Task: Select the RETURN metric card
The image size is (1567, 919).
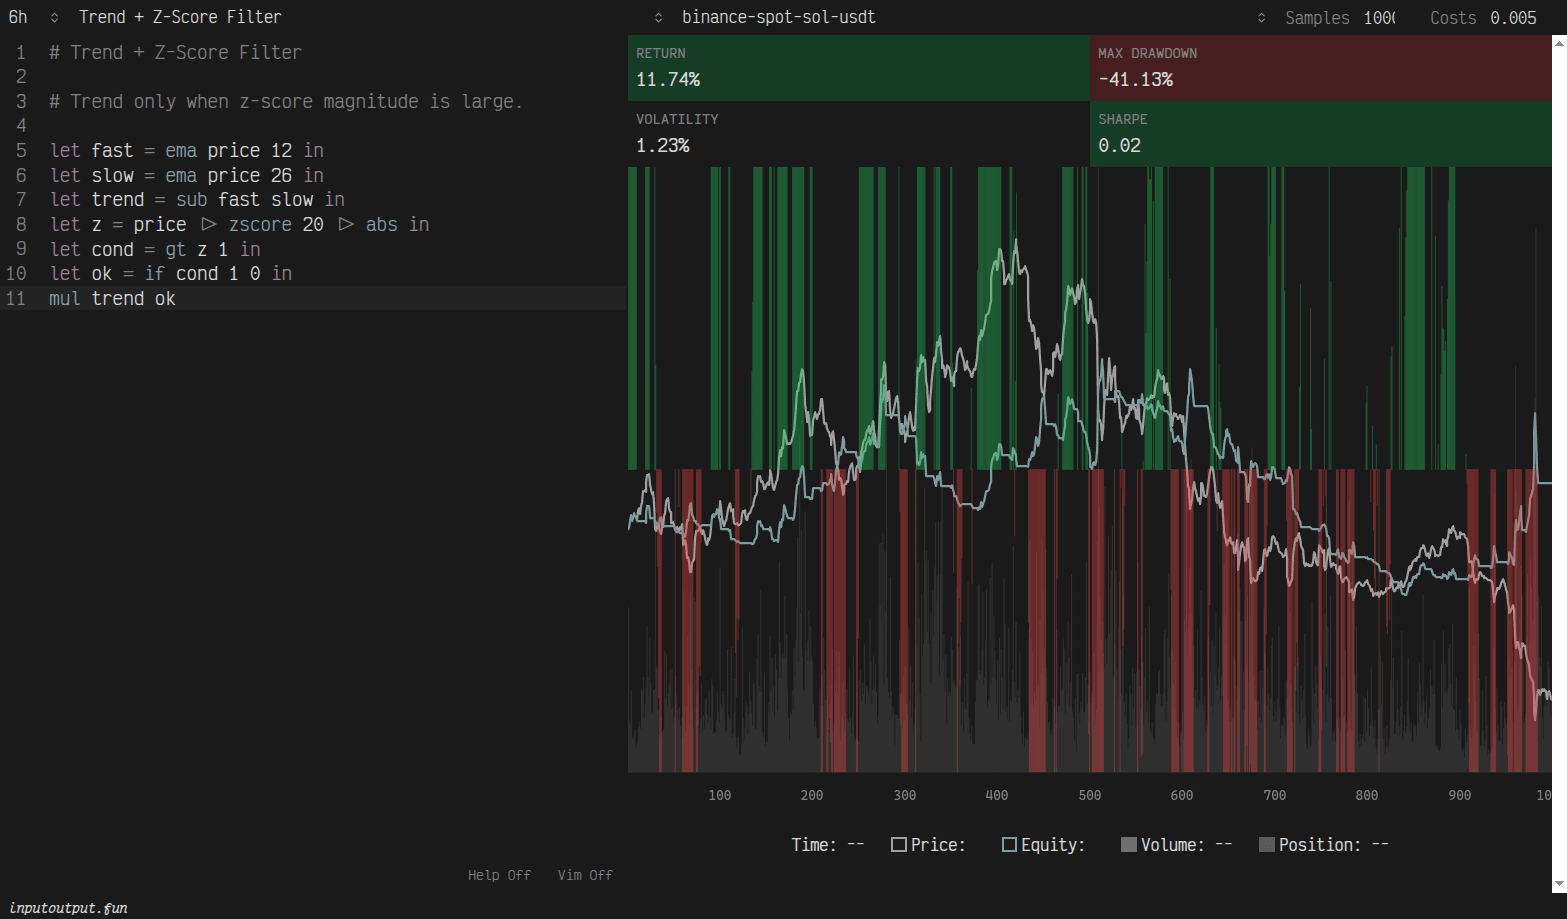Action: tap(858, 68)
